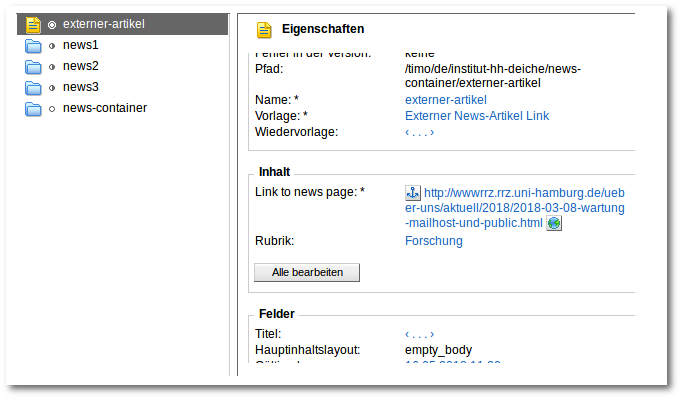Edit the empty Wiedervorlage value
The height and width of the screenshot is (399, 681).
click(x=420, y=132)
